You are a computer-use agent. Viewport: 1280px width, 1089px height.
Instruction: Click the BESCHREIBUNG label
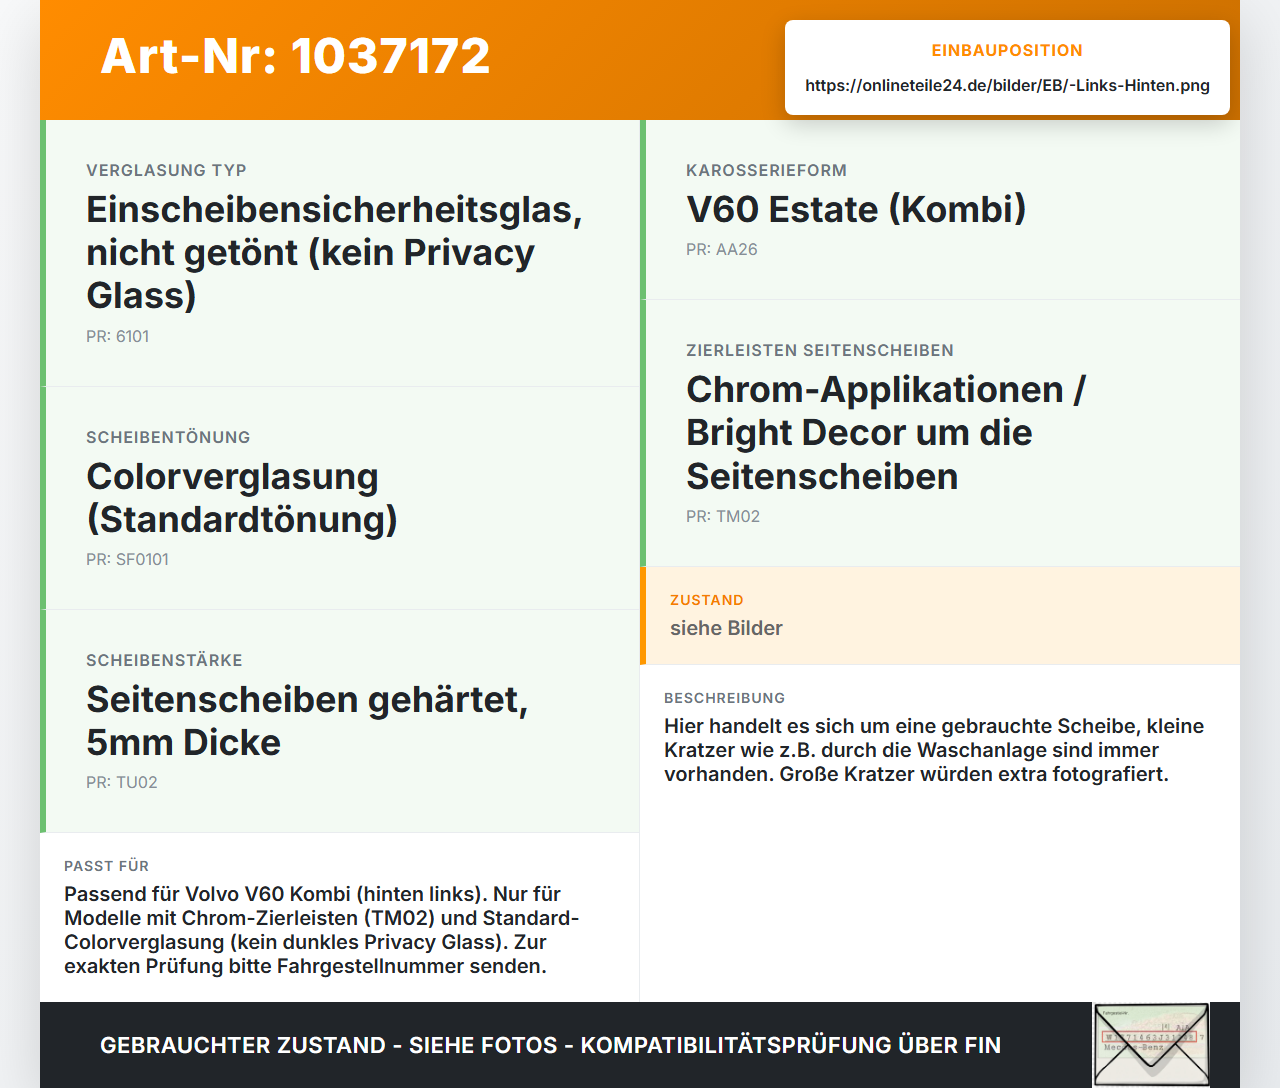[x=724, y=698]
